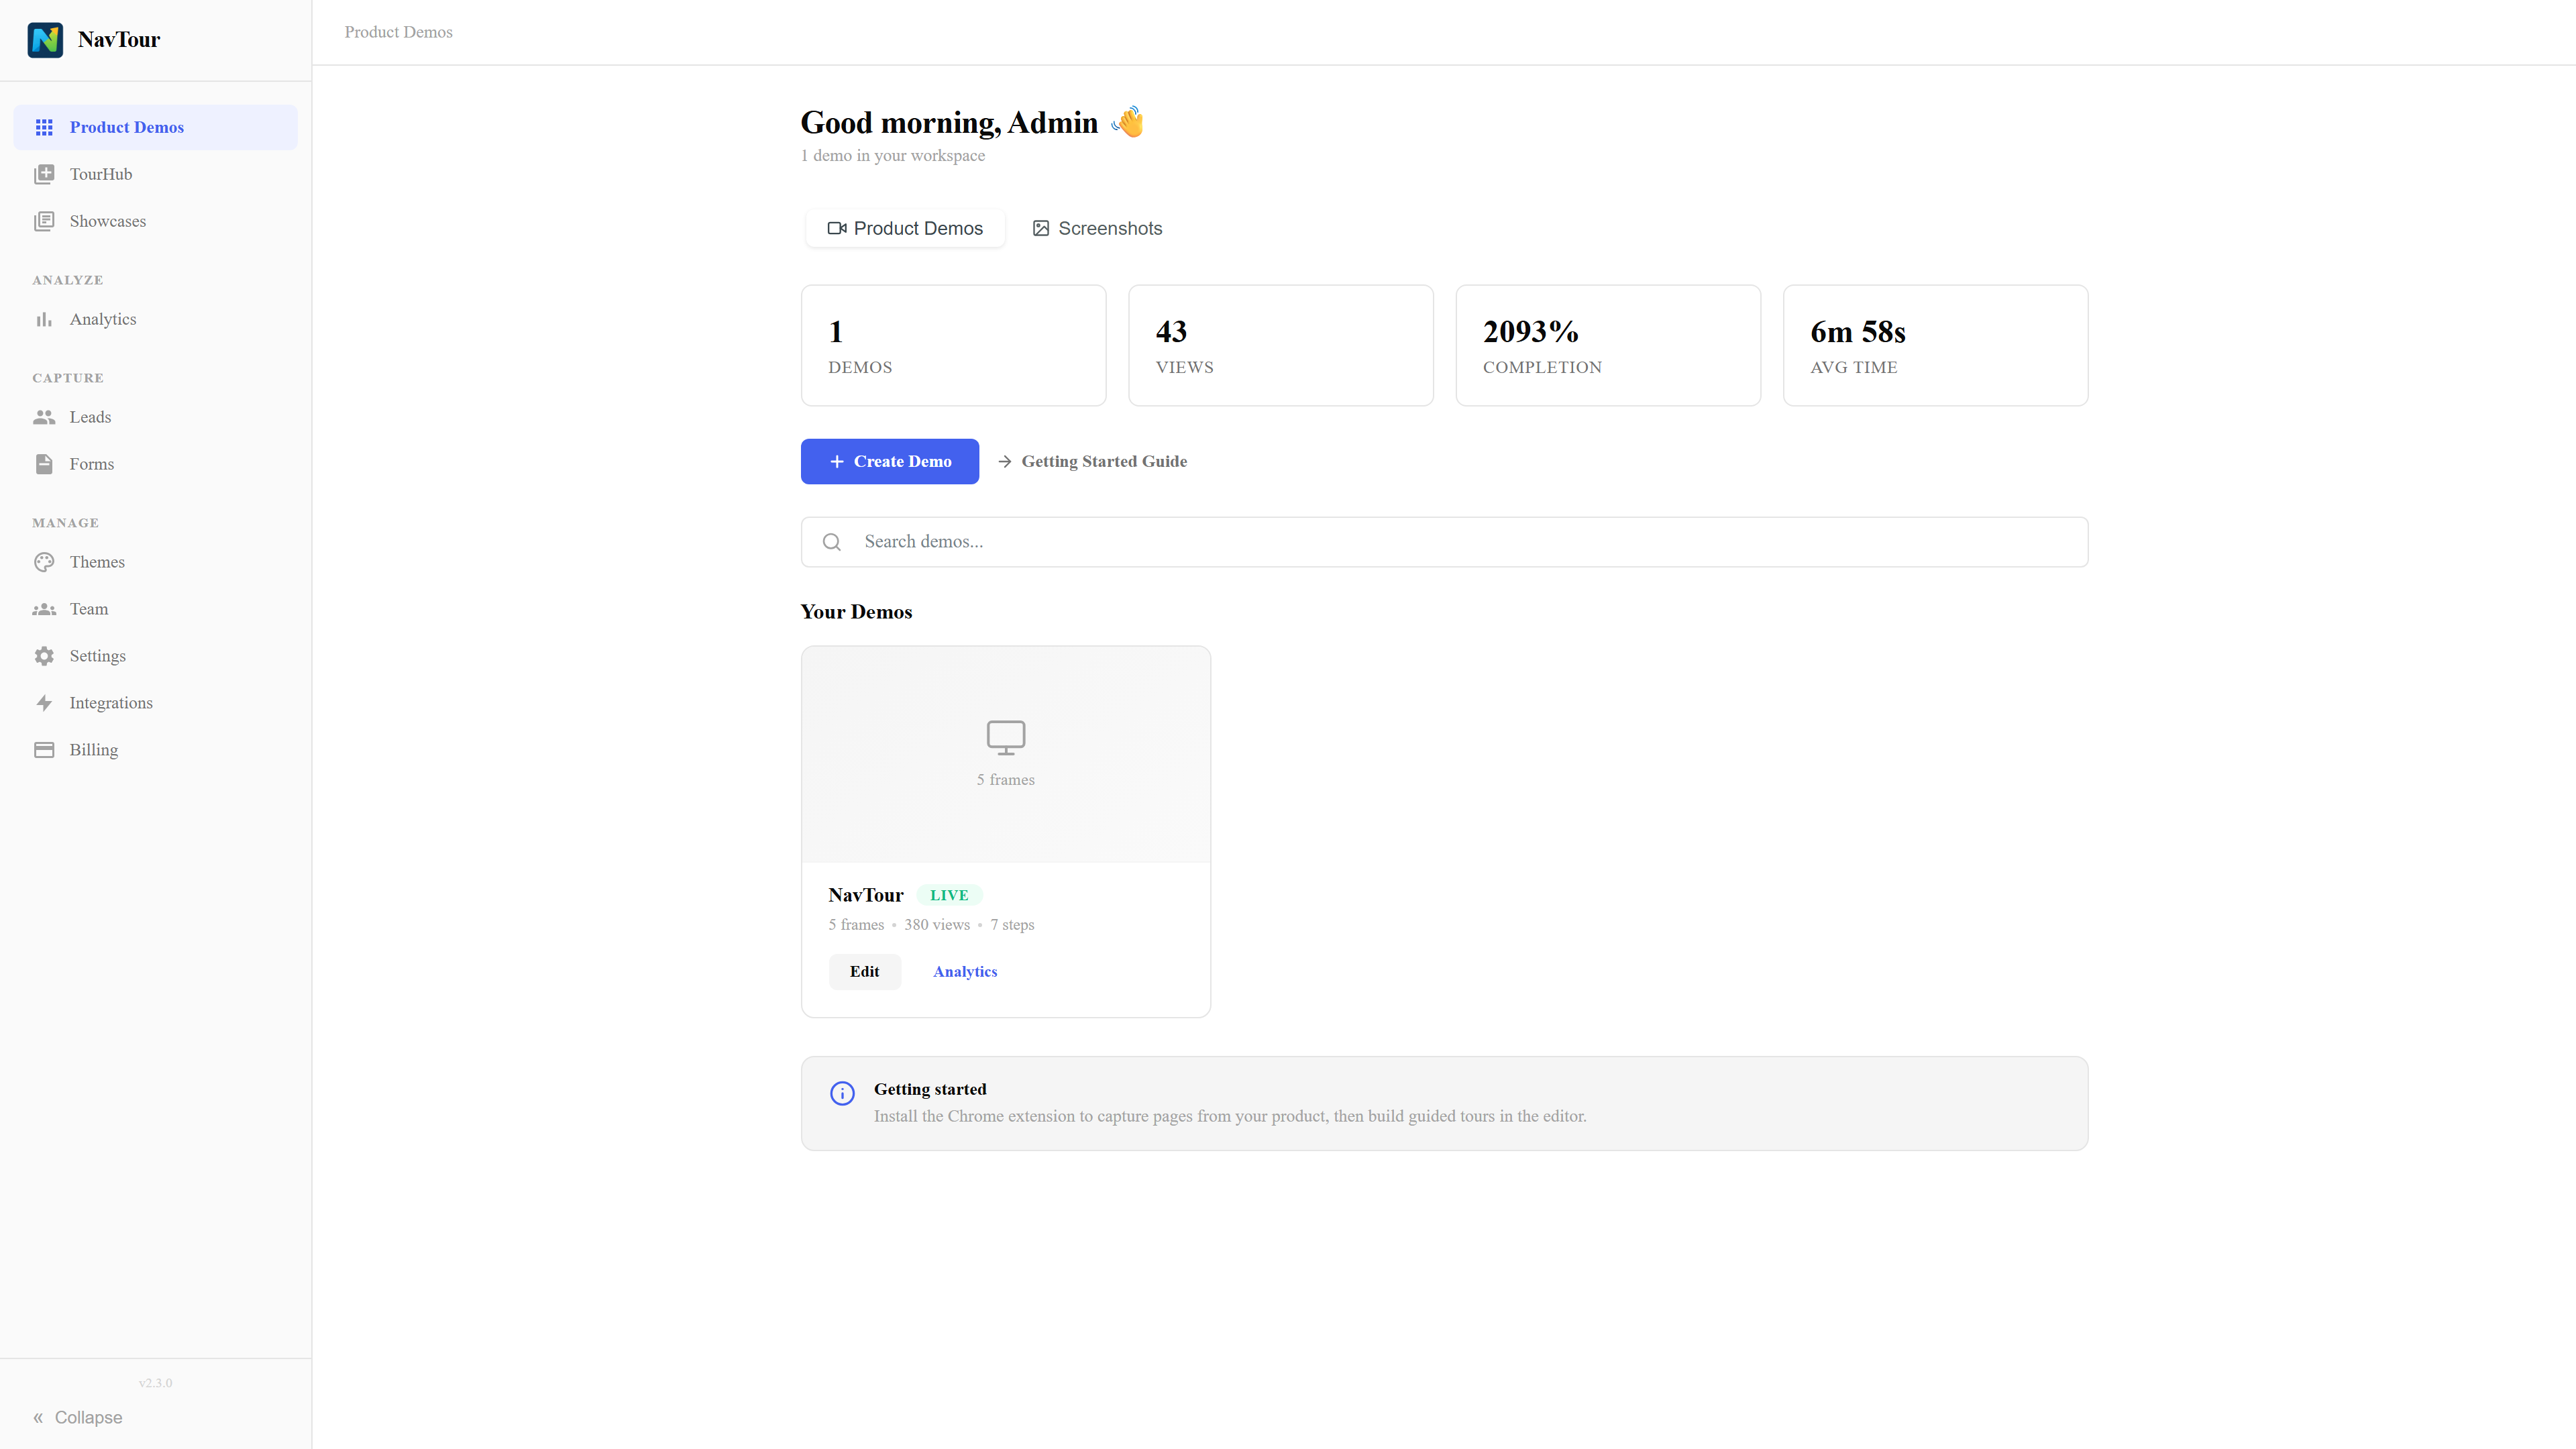
Task: Open the Getting Started Guide link
Action: 1092,461
